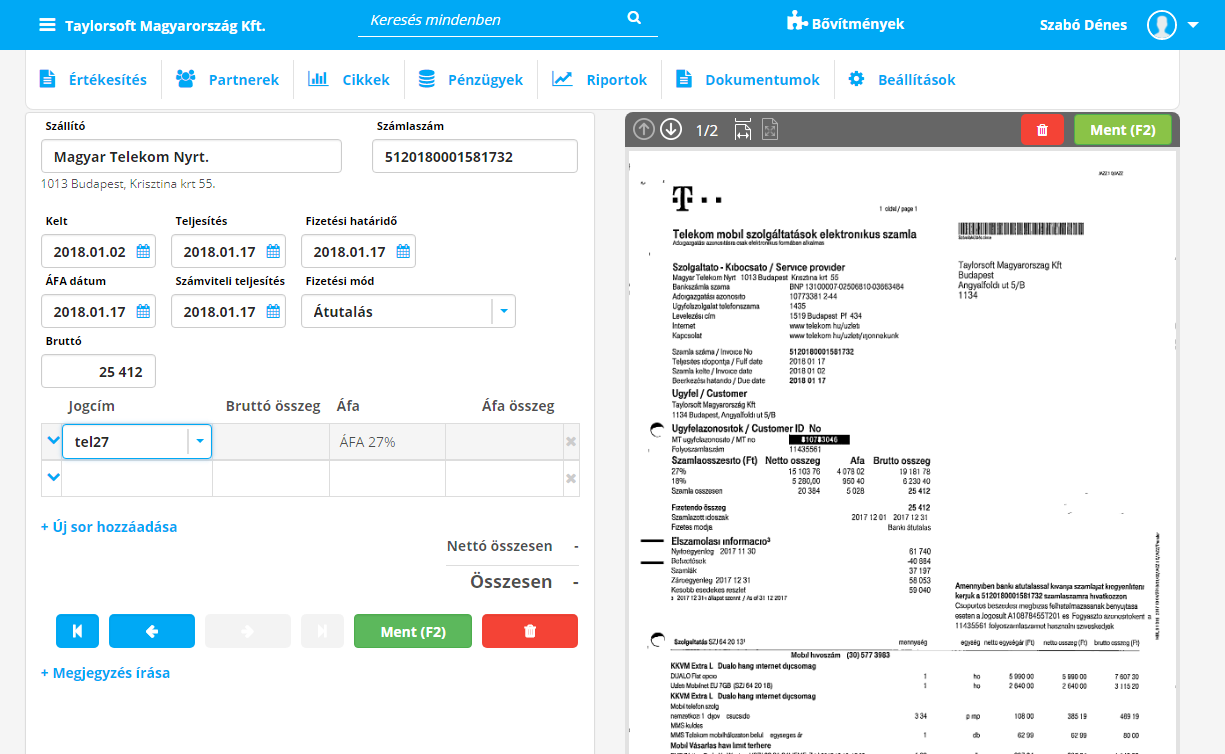Open the hamburger menu icon
1225x754 pixels.
(47, 25)
